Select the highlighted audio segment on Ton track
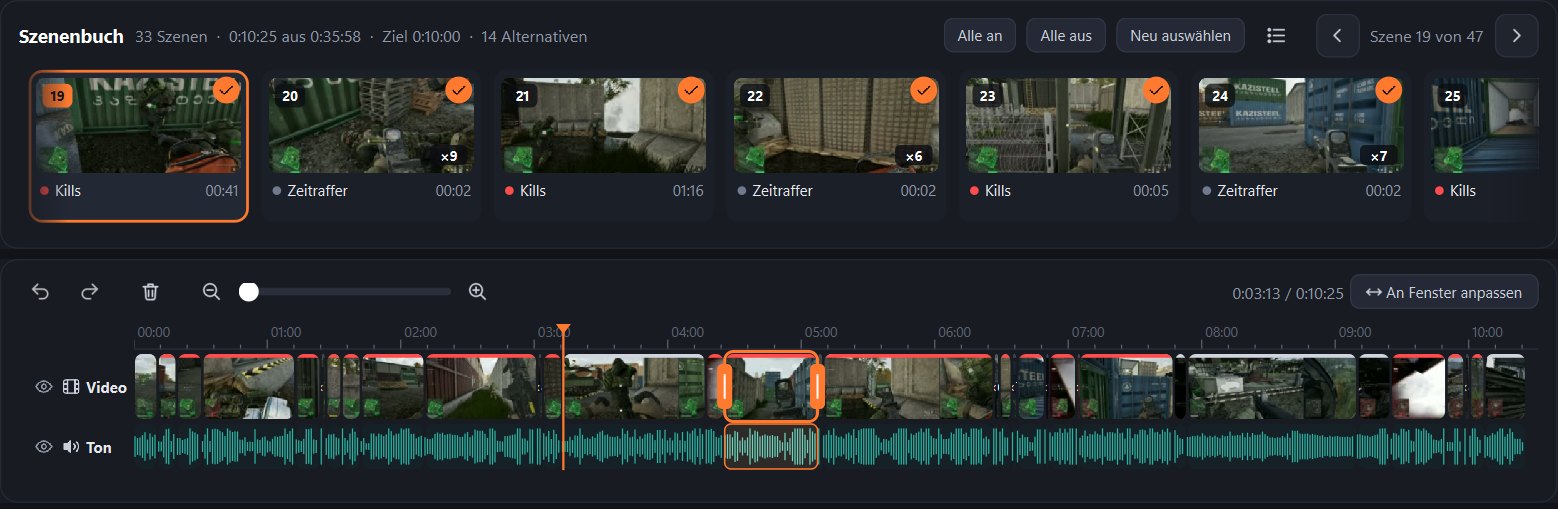This screenshot has width=1558, height=509. point(771,447)
